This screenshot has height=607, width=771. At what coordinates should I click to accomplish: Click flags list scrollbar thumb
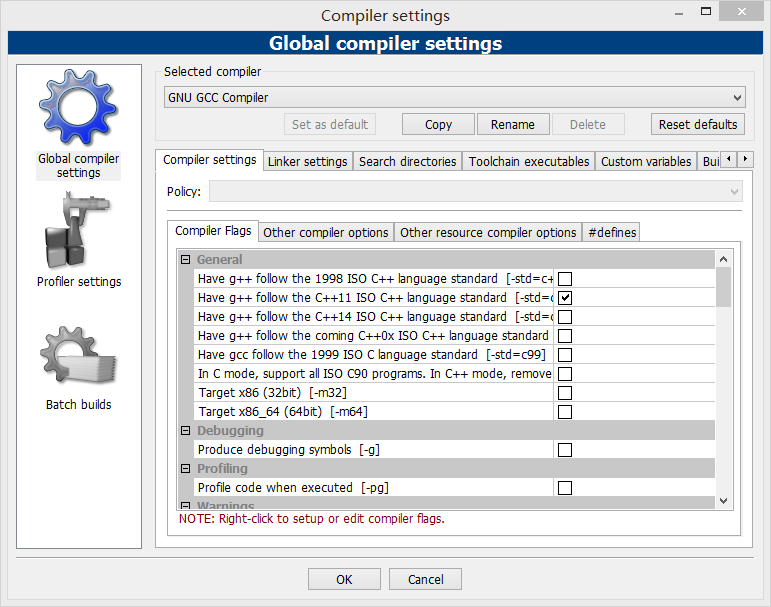tap(723, 287)
